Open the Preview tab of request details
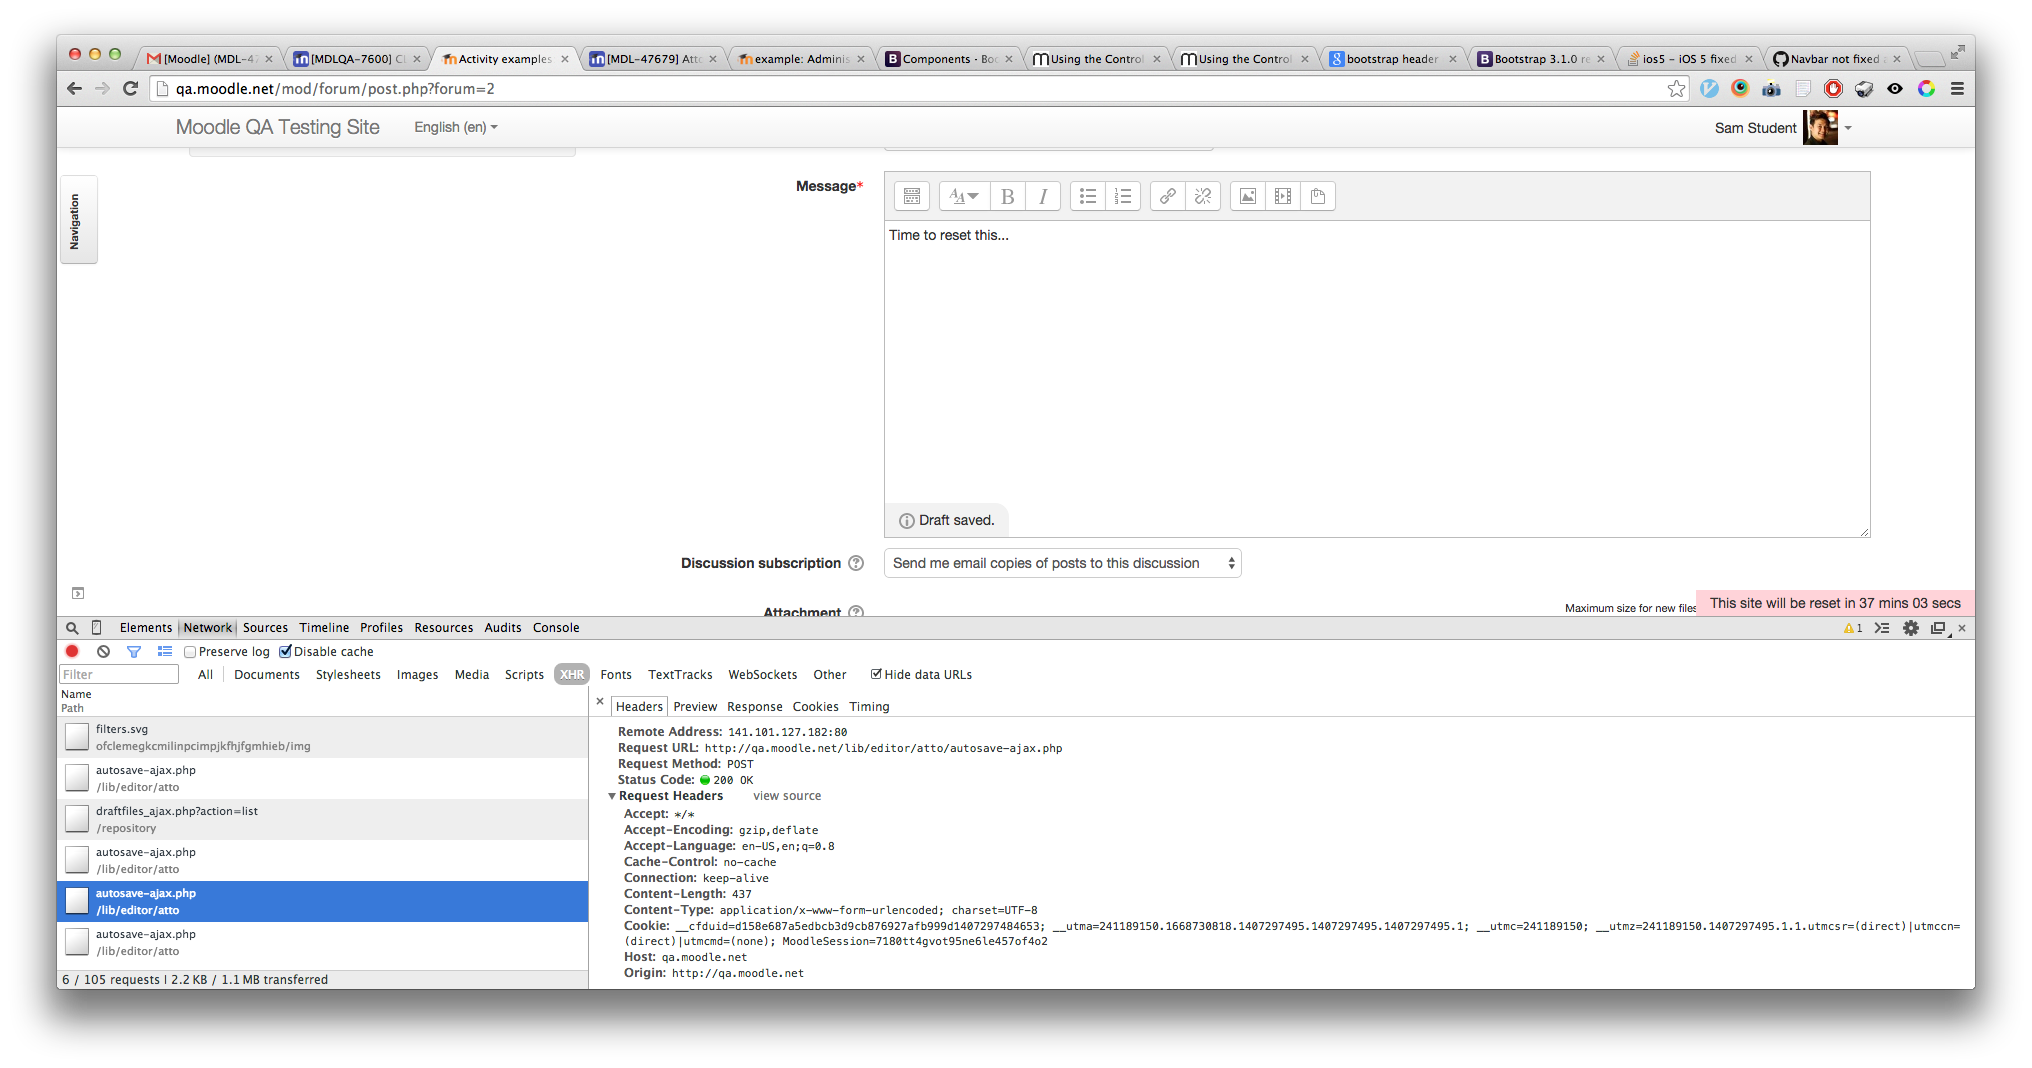2032x1068 pixels. point(695,707)
